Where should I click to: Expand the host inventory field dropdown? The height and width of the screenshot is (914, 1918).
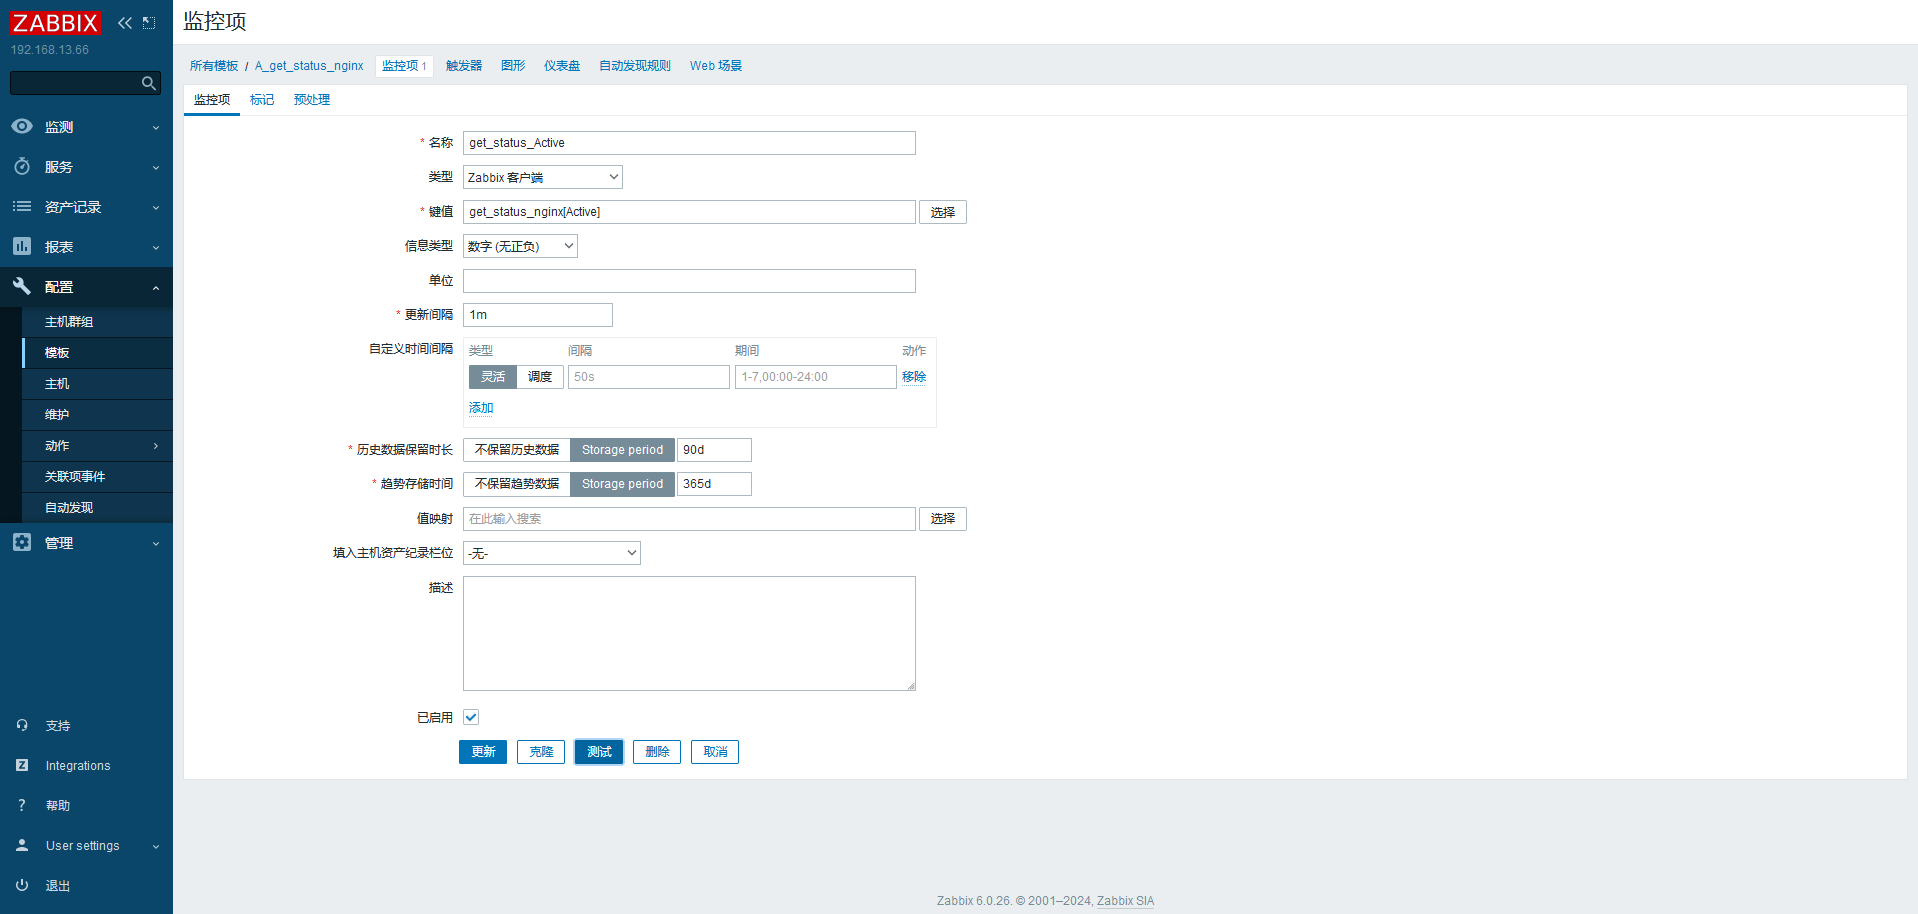pos(551,553)
